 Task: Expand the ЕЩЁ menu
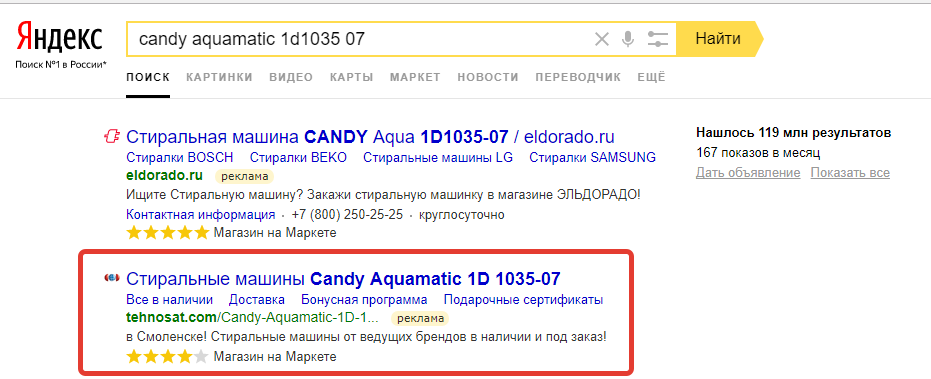651,77
